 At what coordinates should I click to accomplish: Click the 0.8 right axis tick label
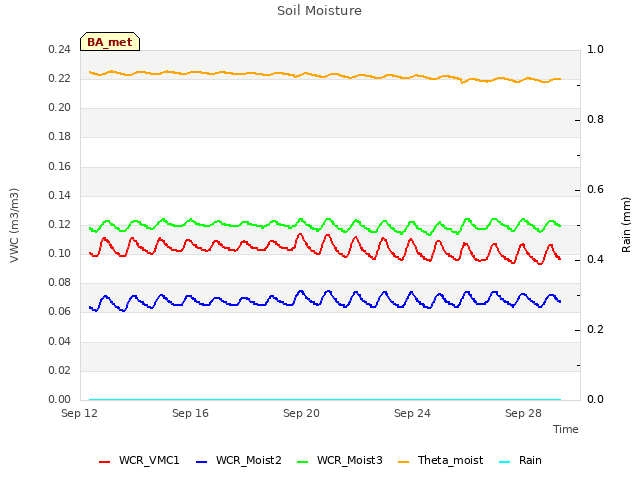click(595, 119)
